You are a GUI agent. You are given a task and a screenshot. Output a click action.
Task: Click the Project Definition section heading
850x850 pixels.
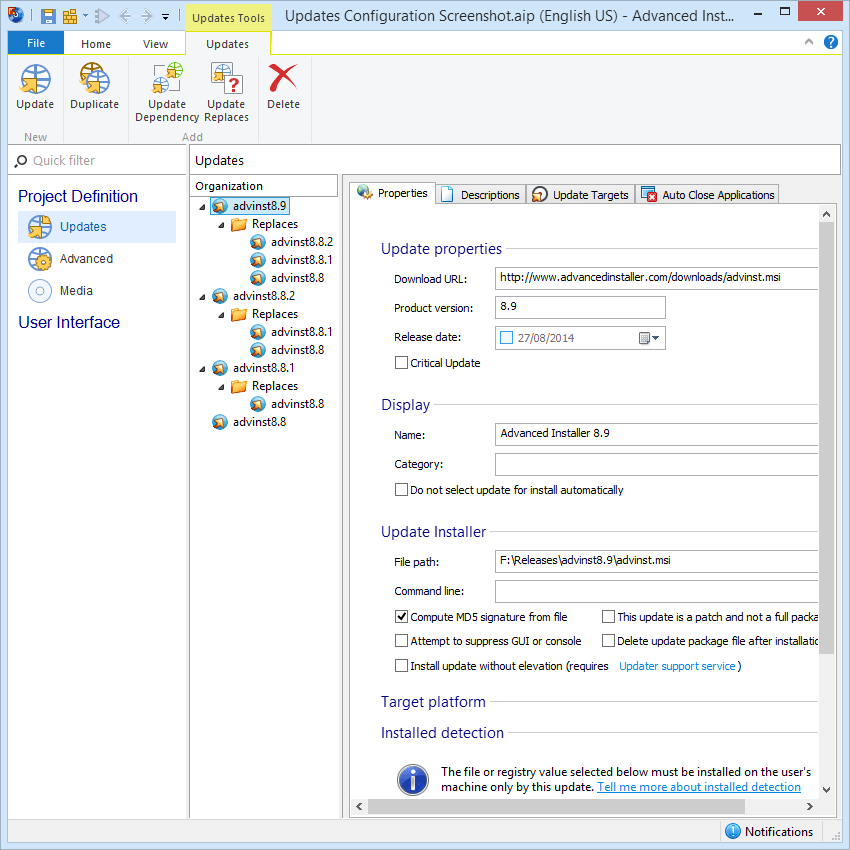tap(78, 196)
